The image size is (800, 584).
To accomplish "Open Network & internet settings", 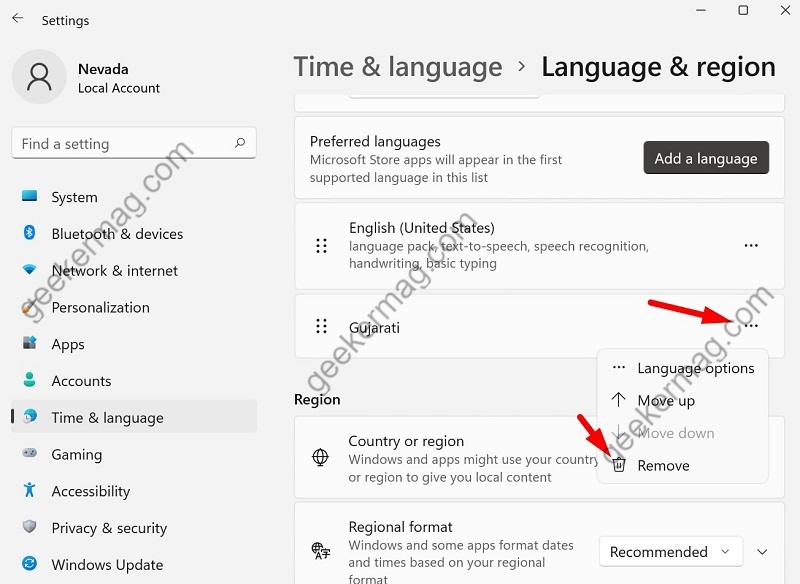I will point(134,270).
